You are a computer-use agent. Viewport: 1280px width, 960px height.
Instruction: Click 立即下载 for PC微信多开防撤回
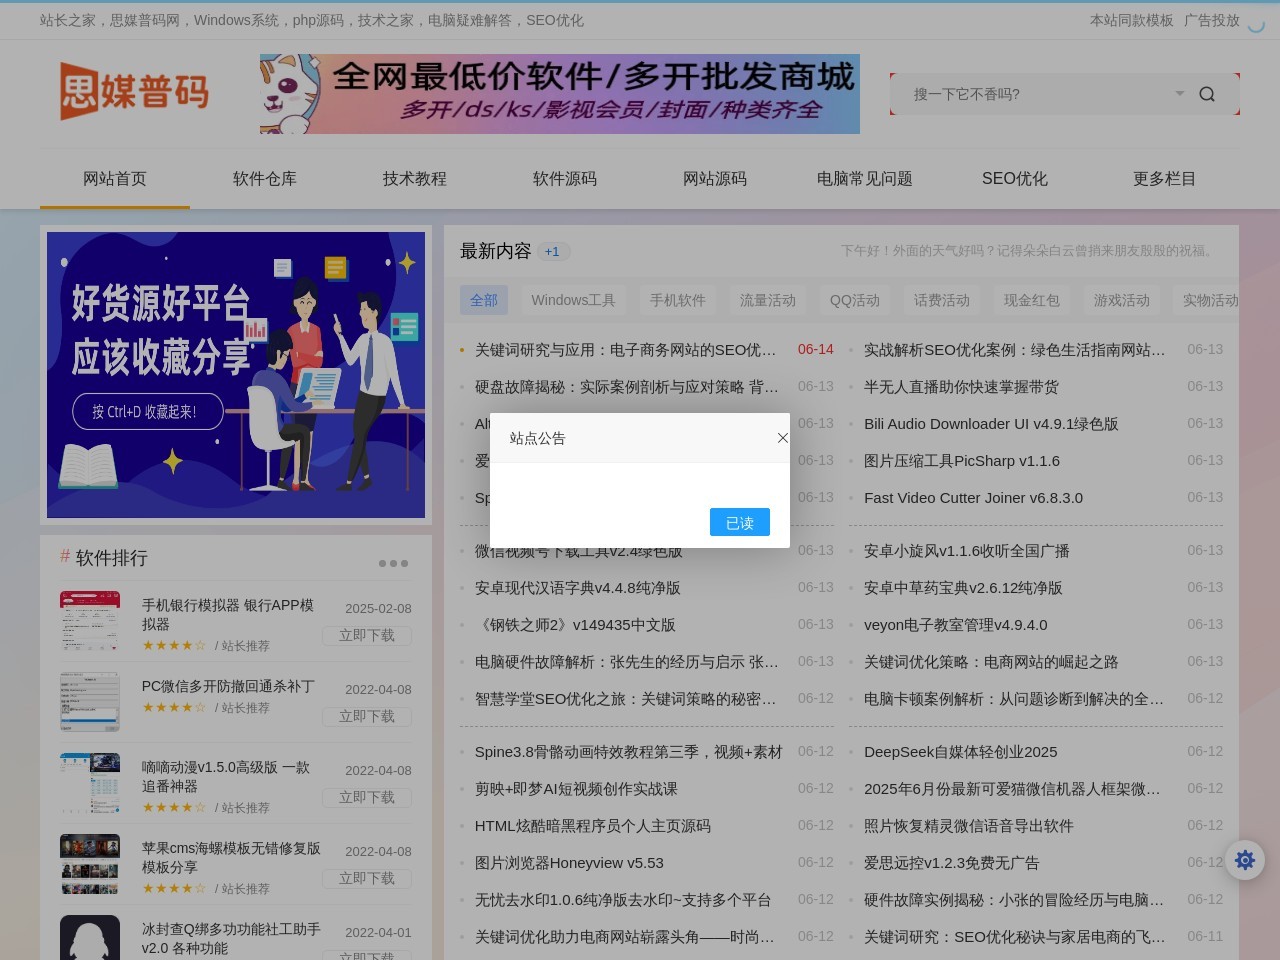tap(367, 716)
